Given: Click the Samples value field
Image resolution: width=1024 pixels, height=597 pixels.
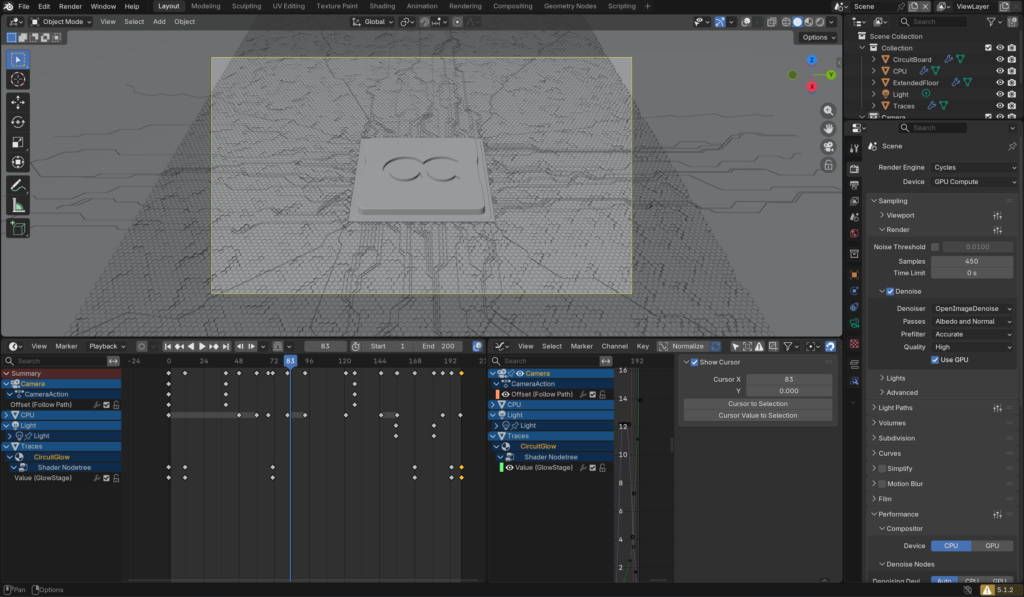Looking at the screenshot, I should [972, 261].
